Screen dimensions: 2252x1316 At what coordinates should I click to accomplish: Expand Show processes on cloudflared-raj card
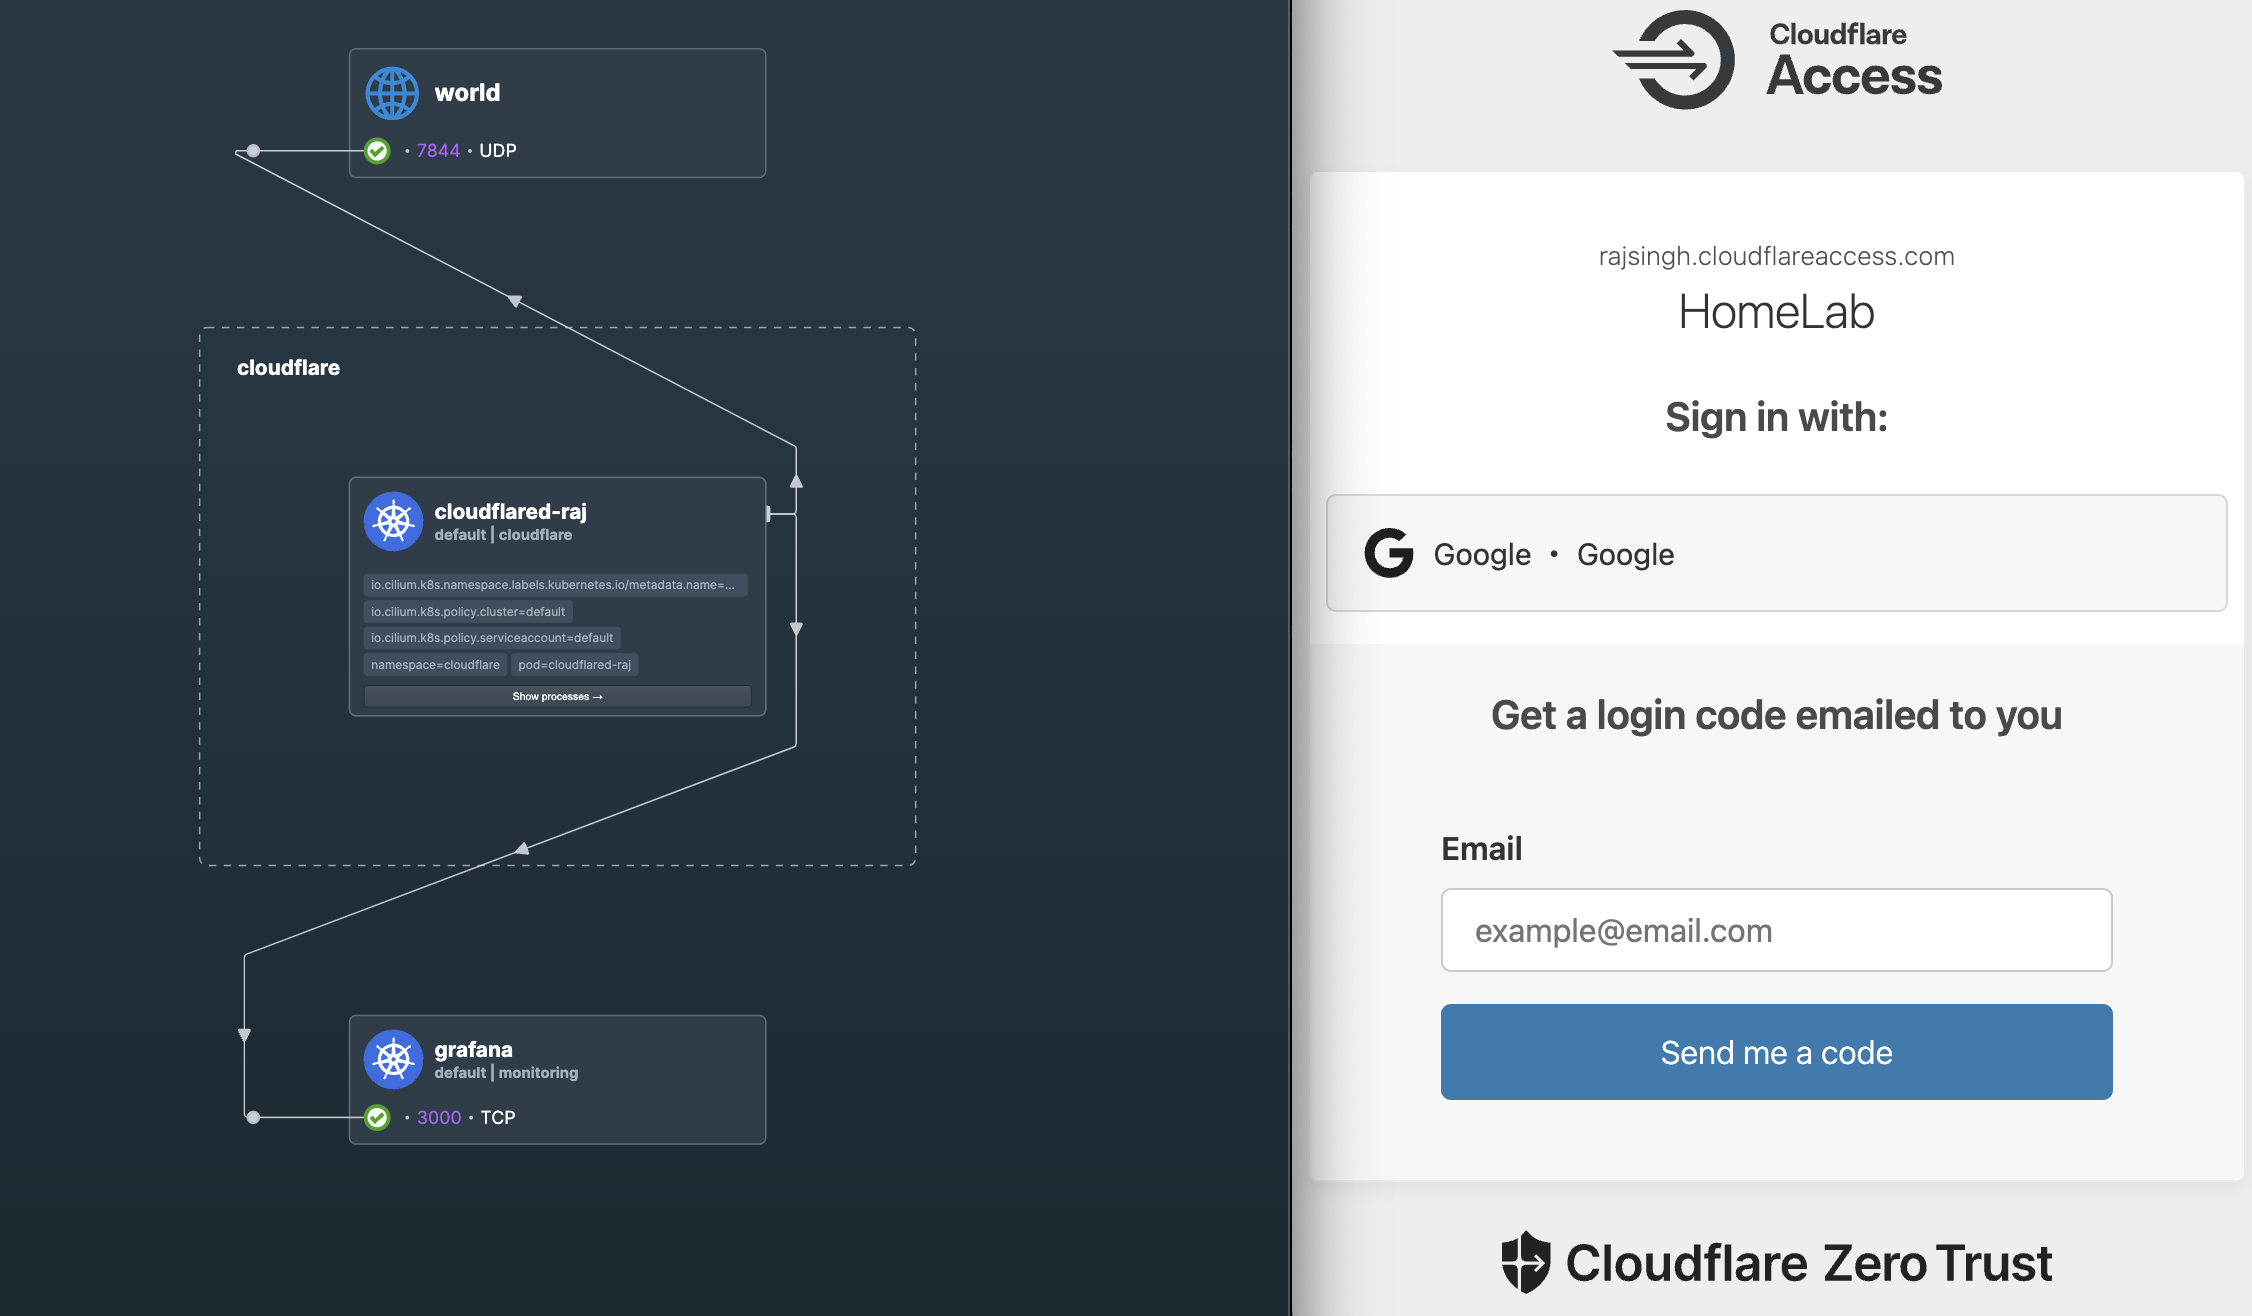[557, 697]
